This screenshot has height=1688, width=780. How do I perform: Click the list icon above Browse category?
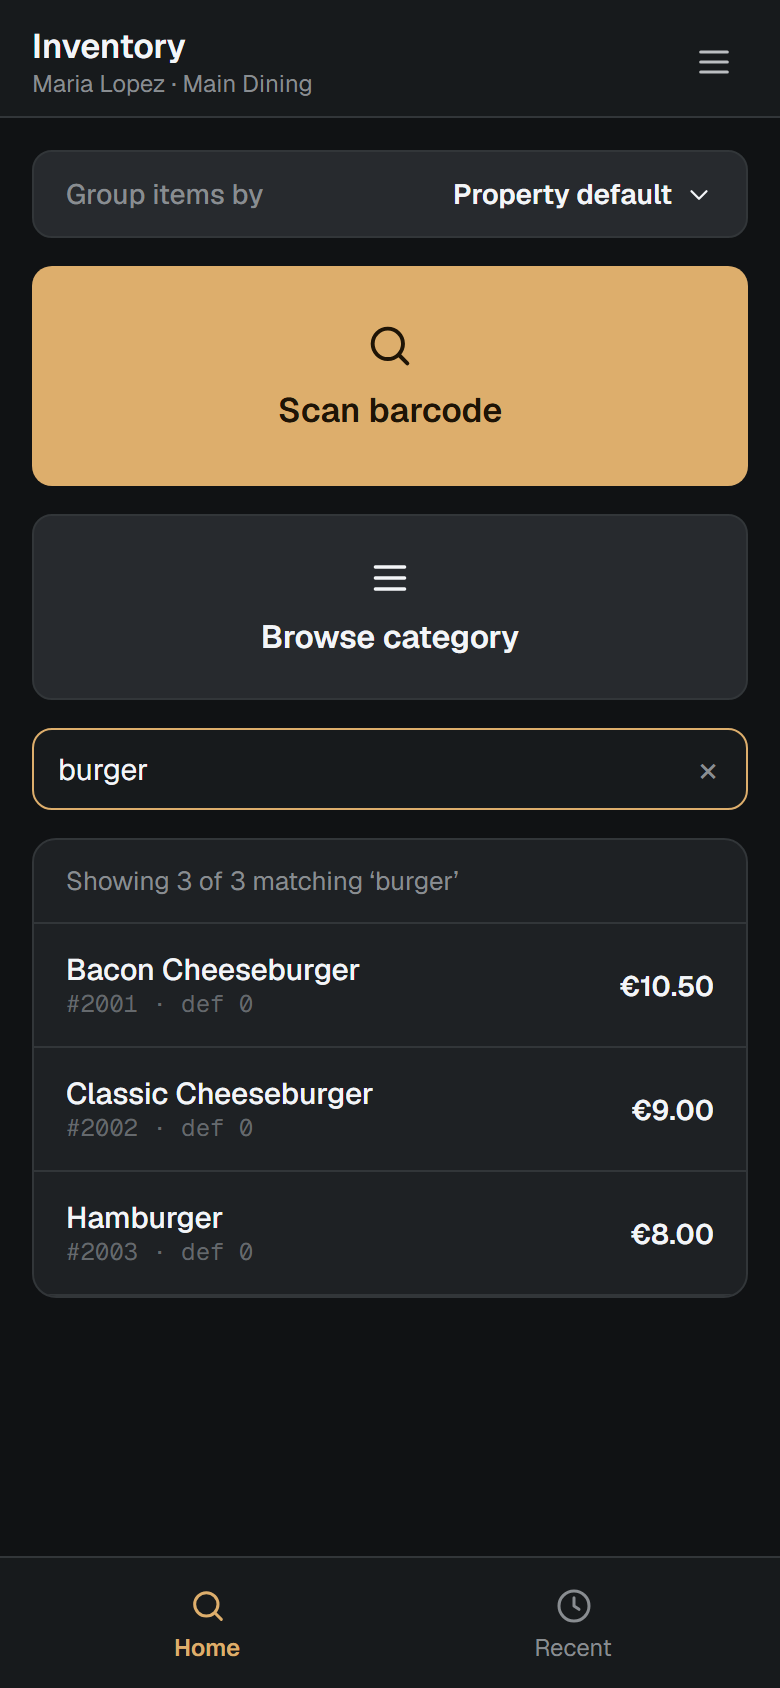[390, 578]
